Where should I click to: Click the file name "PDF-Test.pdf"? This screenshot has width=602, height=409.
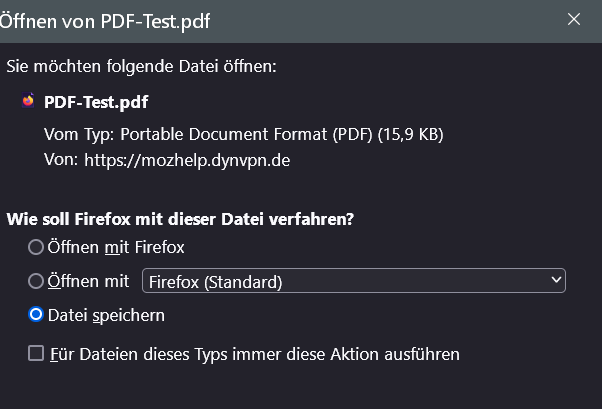click(x=96, y=101)
